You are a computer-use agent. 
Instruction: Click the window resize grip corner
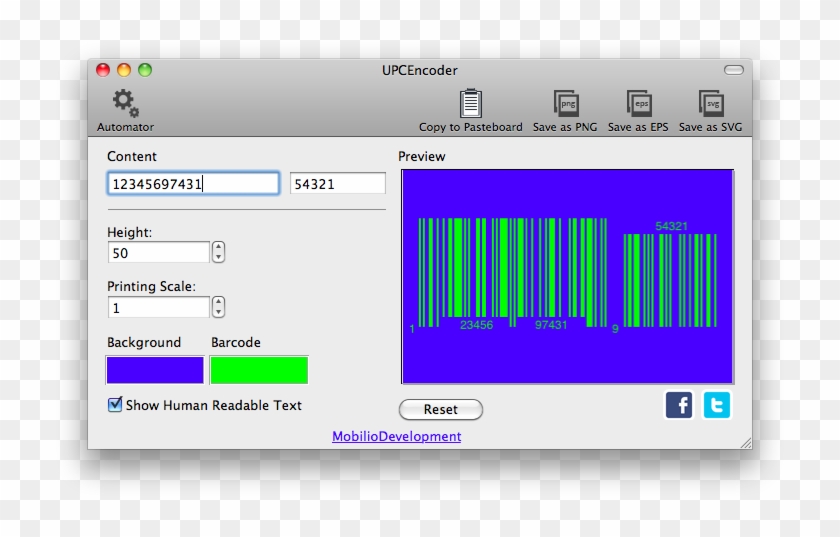tap(746, 443)
